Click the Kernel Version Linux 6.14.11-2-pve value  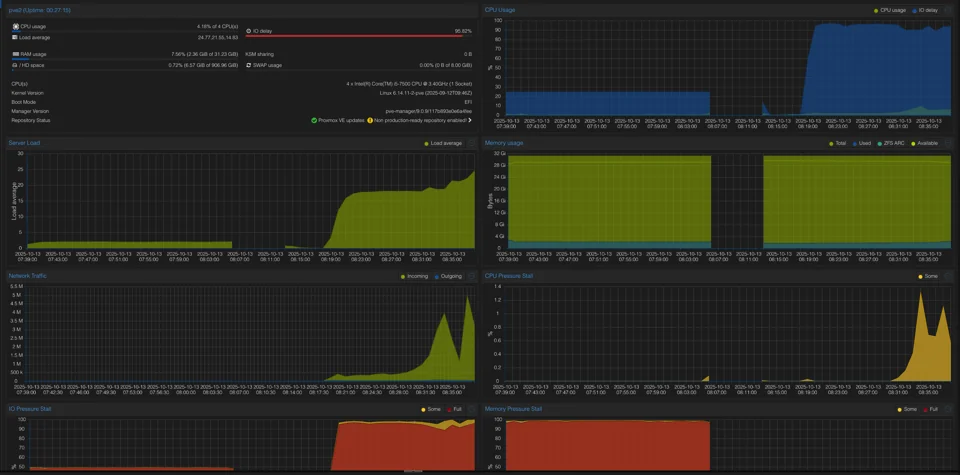[x=426, y=93]
